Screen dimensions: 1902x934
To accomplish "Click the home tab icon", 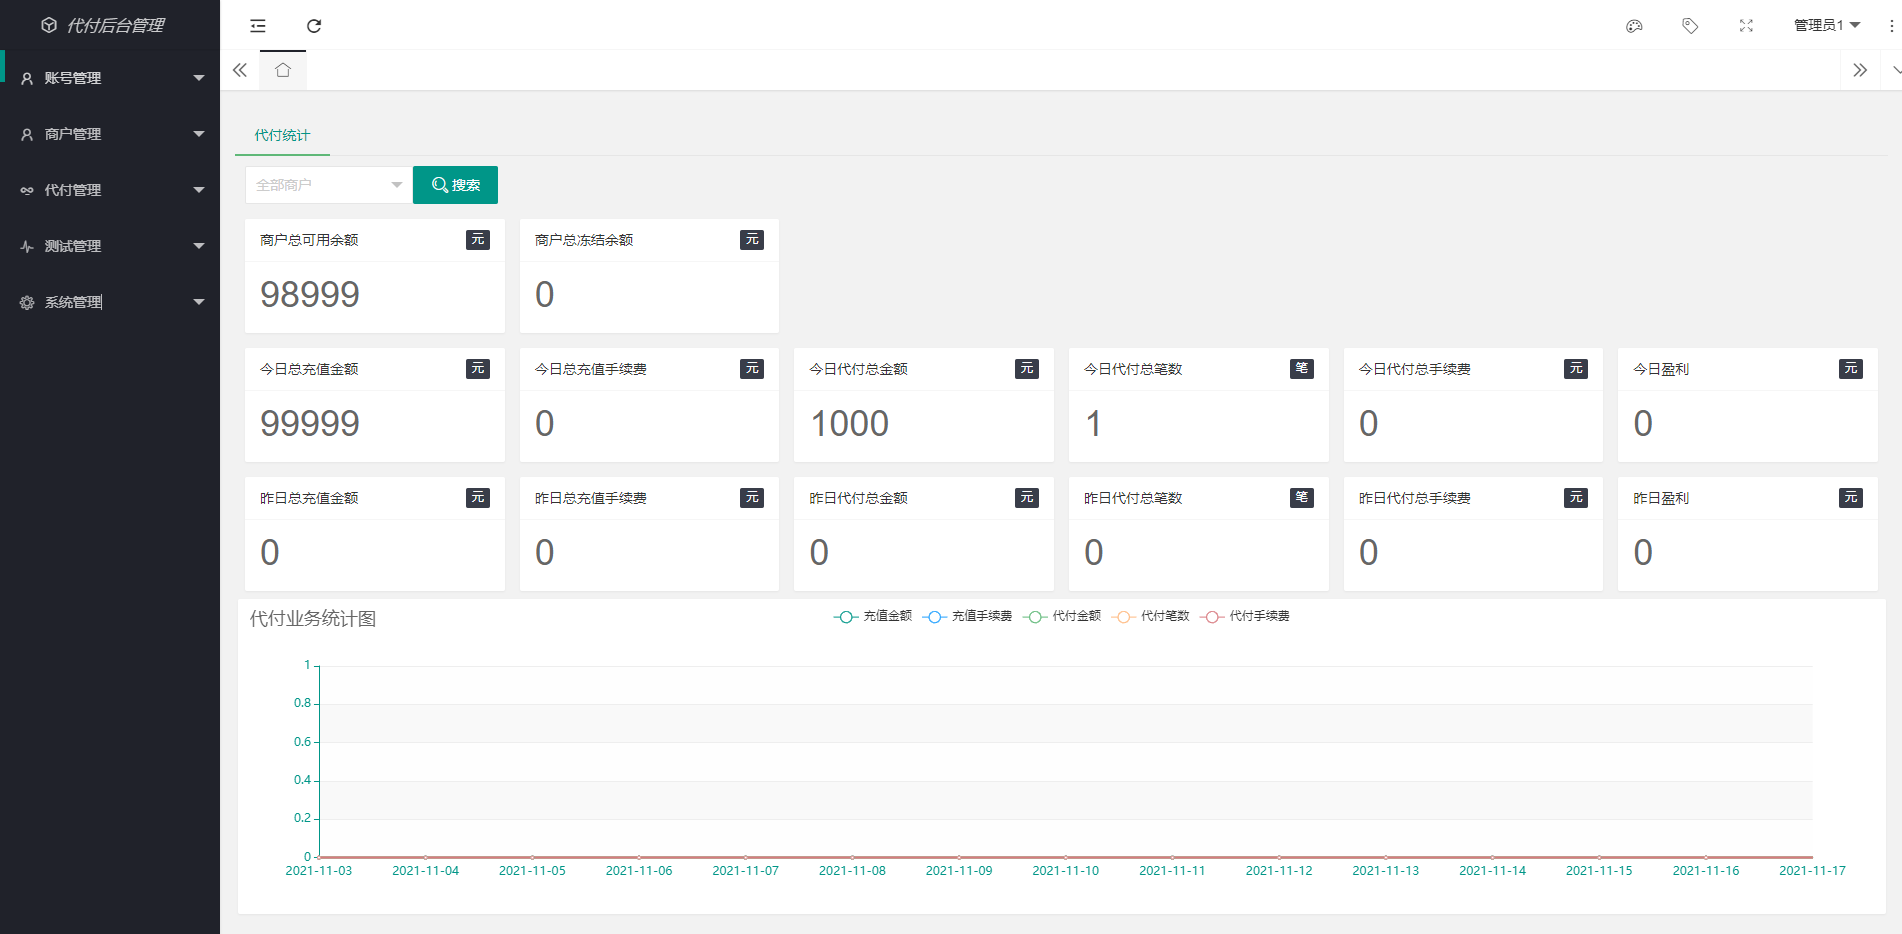I will (283, 70).
